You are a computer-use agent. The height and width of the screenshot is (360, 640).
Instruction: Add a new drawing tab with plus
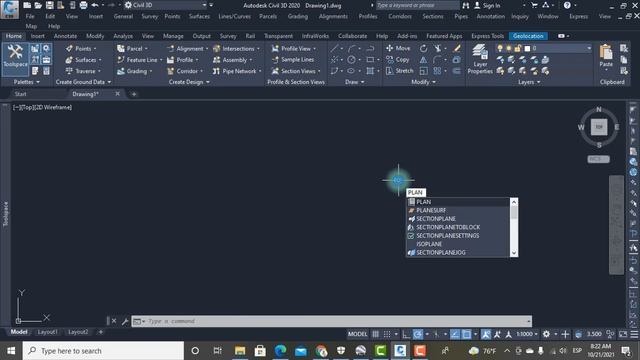(x=133, y=94)
